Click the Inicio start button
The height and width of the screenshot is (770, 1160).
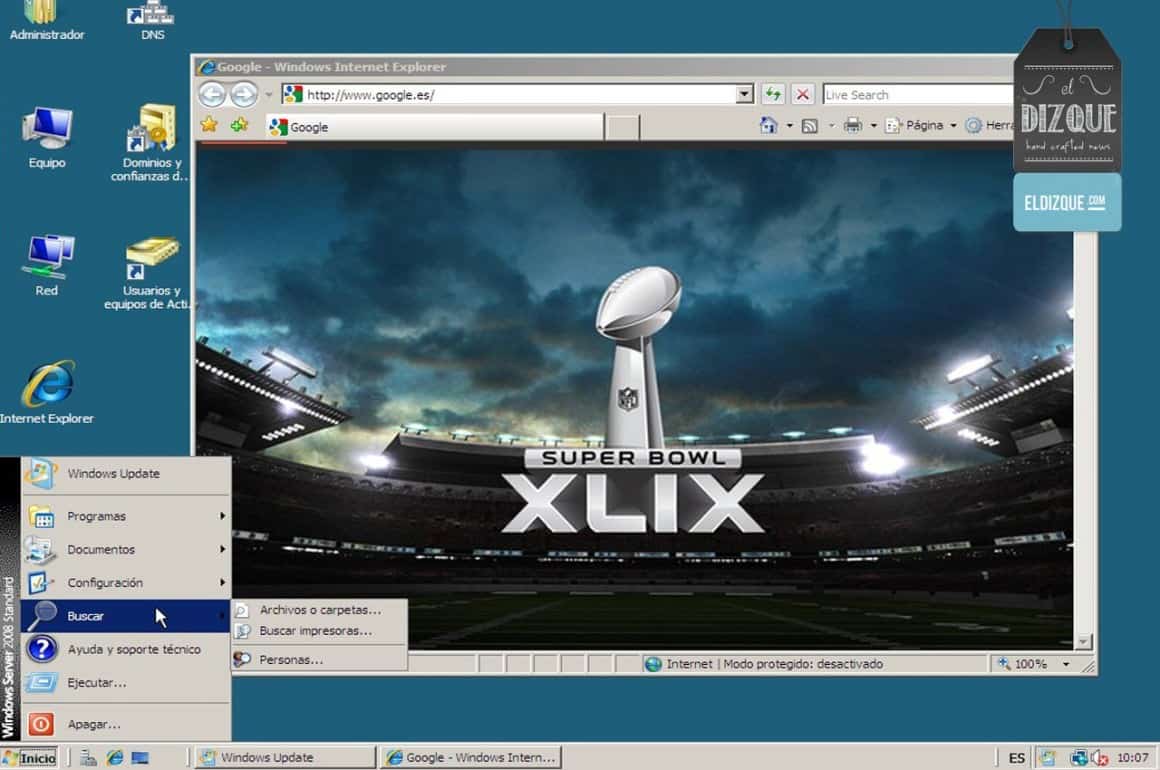pyautogui.click(x=30, y=757)
